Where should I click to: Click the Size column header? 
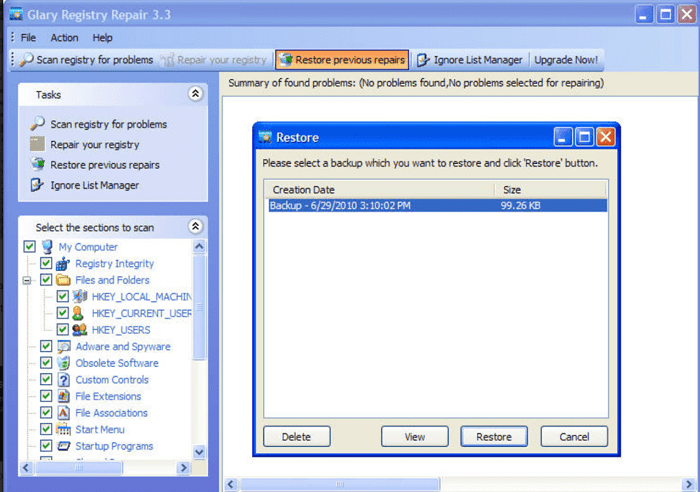coord(550,190)
